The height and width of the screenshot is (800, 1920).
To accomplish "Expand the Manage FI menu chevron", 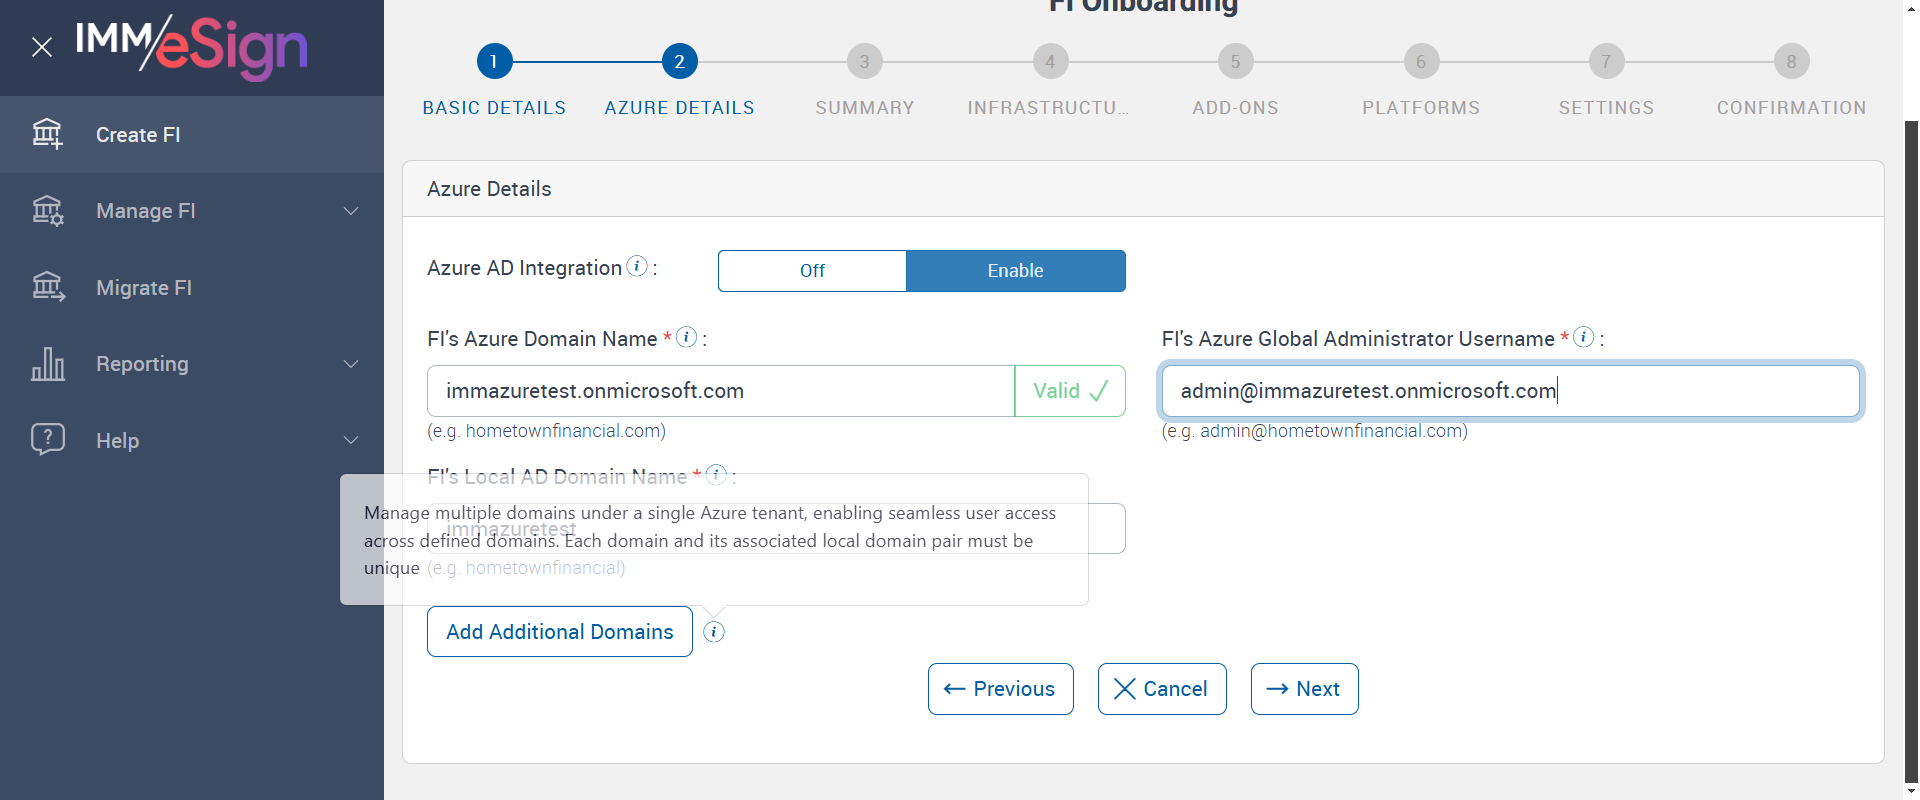I will click(x=351, y=211).
